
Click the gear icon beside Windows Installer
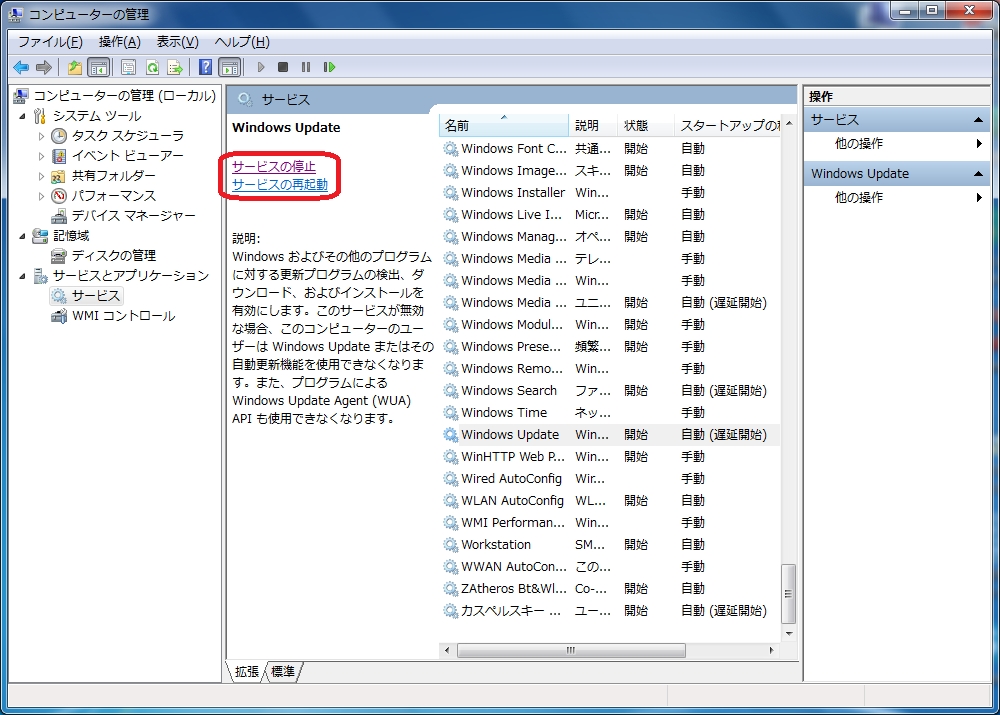click(x=451, y=193)
